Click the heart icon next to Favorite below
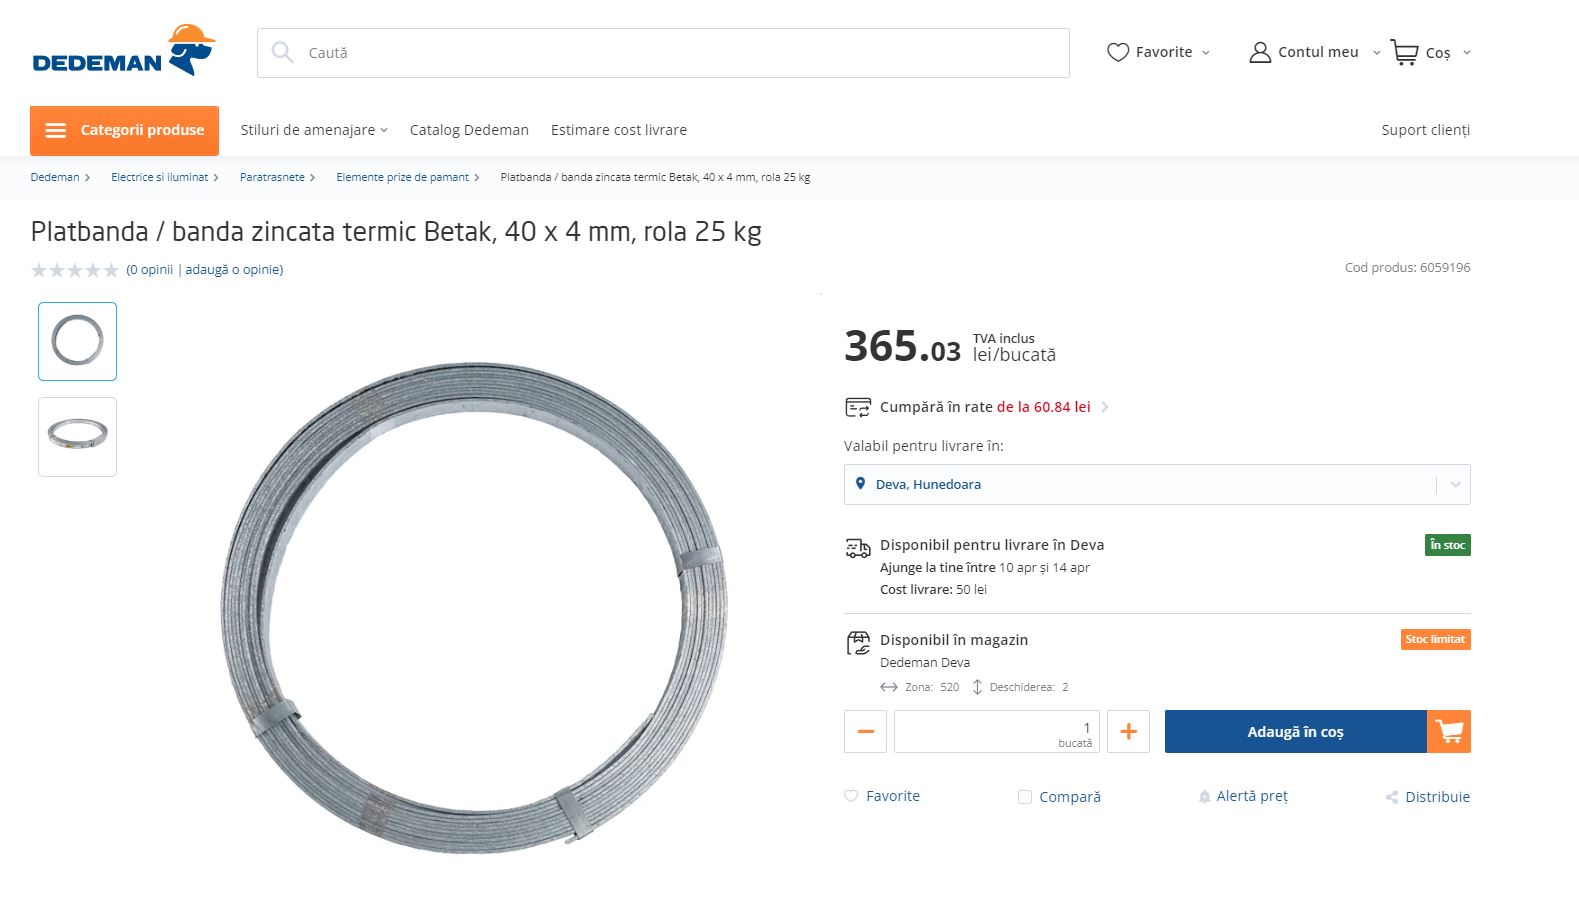Viewport: 1579px width, 903px height. click(x=851, y=796)
